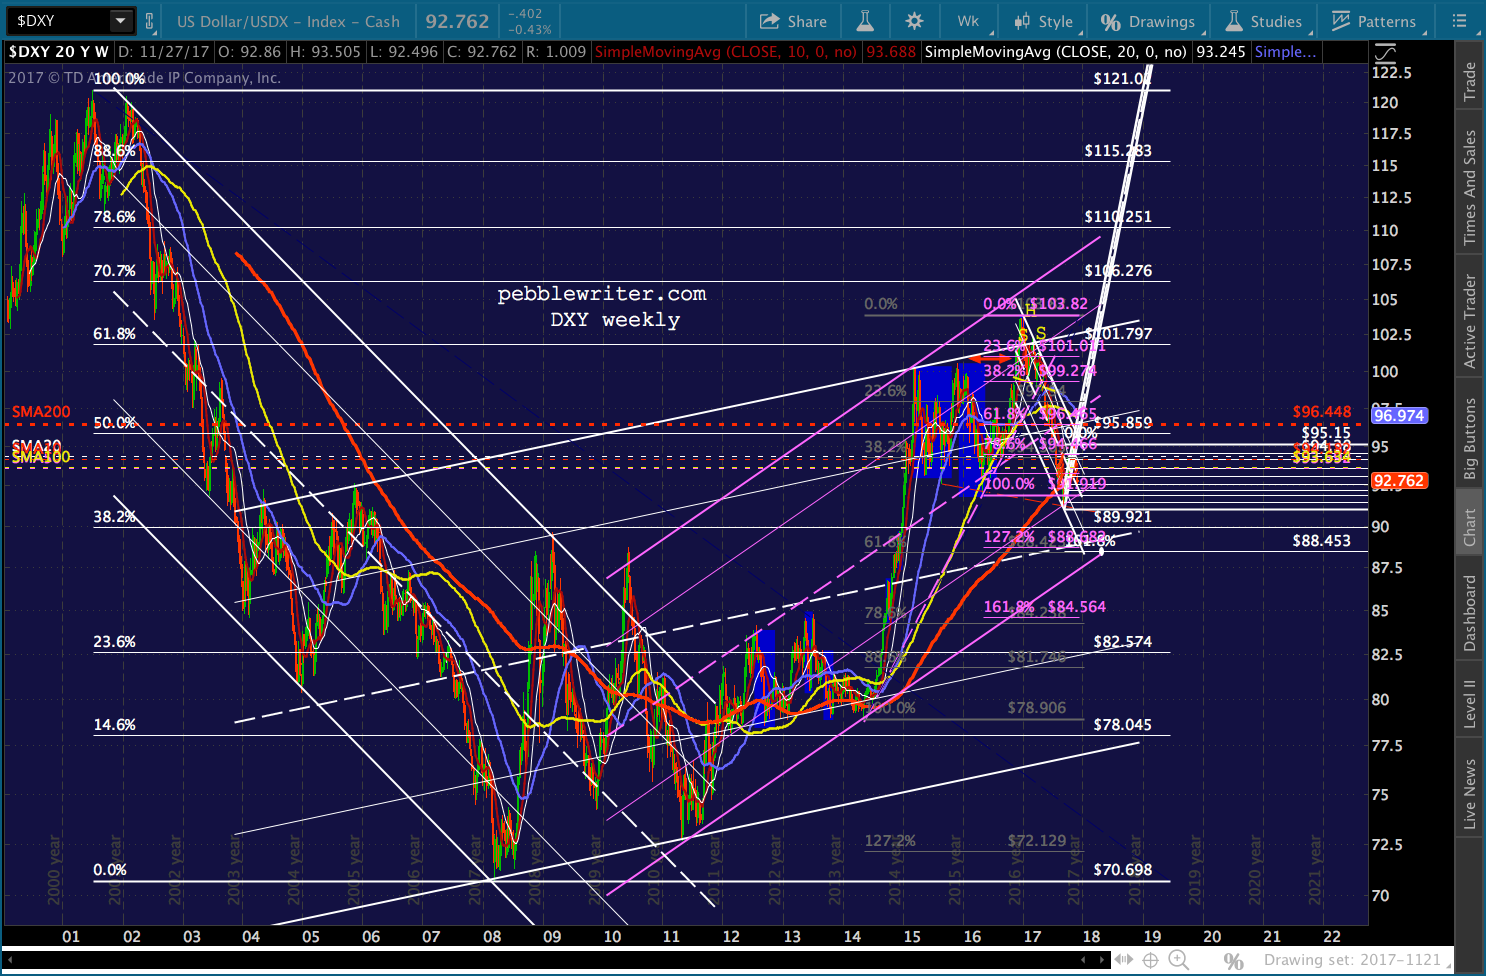
Task: Click the percent icon in bottom toolbar
Action: pos(1235,960)
